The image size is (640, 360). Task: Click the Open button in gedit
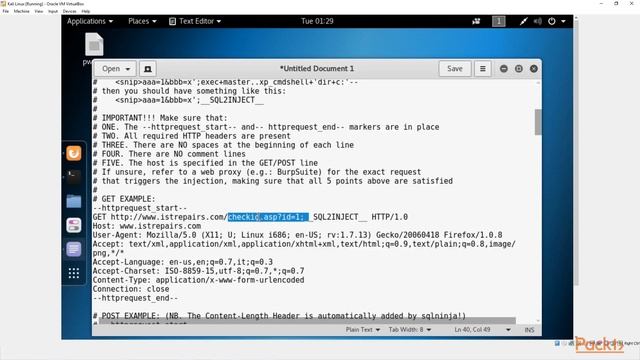point(111,69)
